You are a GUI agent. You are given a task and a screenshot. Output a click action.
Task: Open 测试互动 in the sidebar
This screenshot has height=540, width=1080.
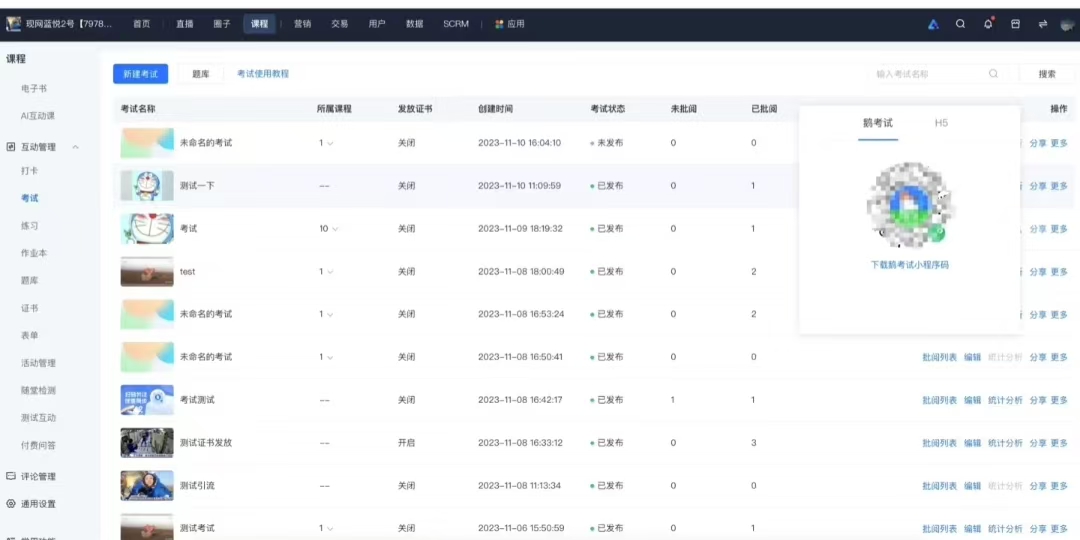pyautogui.click(x=38, y=417)
